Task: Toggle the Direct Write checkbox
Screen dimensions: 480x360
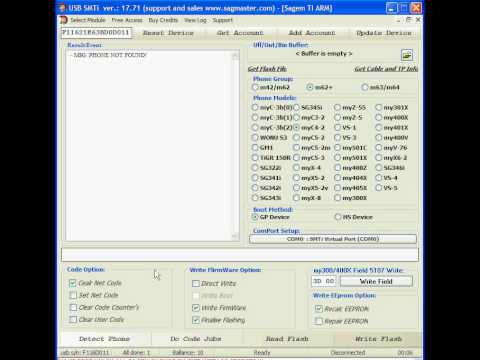Action: 196,284
